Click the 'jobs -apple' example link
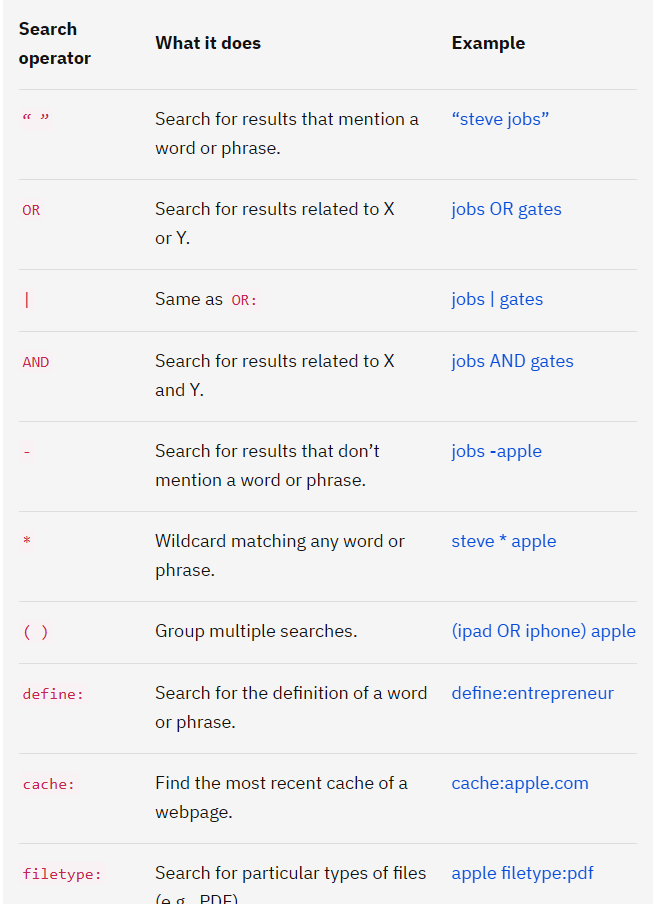Viewport: 661px width, 904px height. pos(496,451)
